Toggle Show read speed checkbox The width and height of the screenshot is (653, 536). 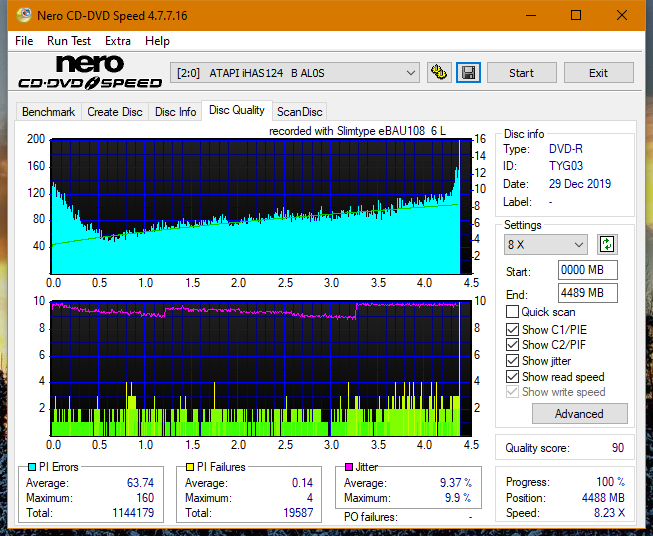tap(512, 376)
